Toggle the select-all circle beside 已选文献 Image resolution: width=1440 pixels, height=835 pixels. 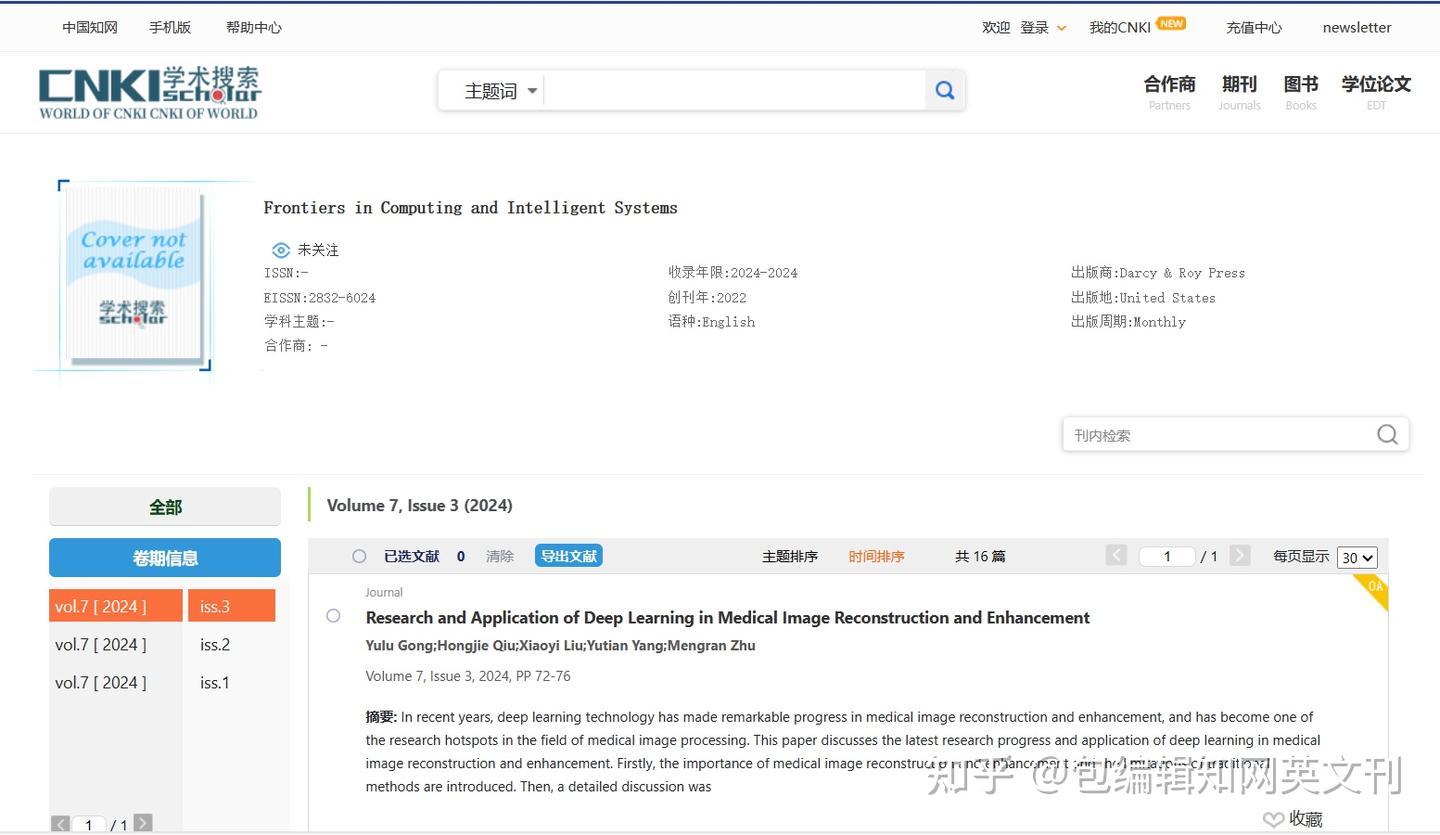point(359,556)
